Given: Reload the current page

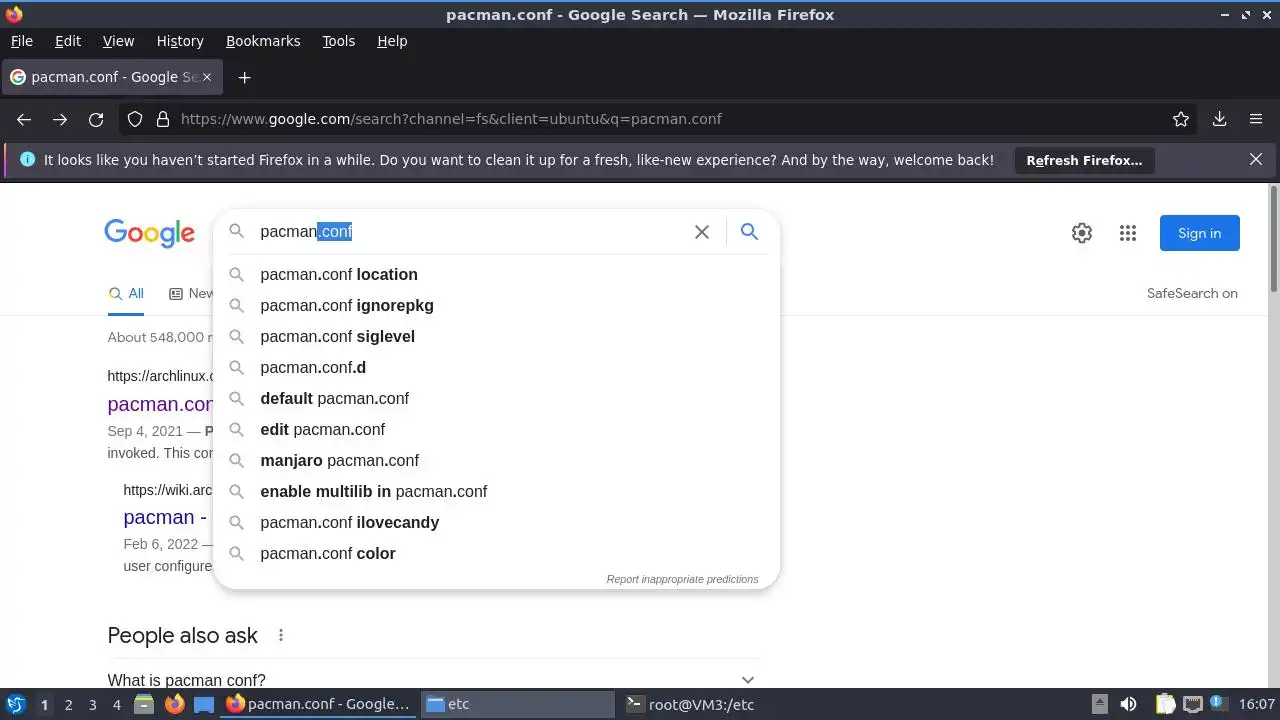Looking at the screenshot, I should point(96,119).
